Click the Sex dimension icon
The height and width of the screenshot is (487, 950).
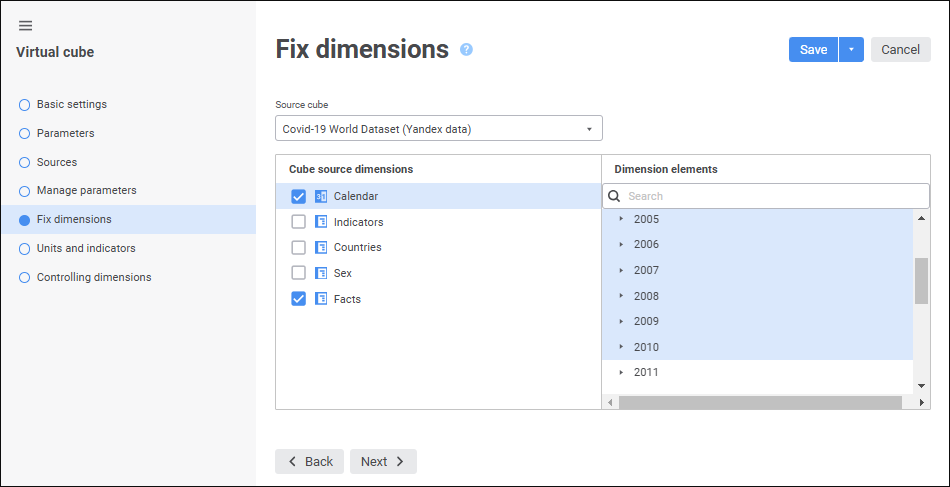[x=321, y=273]
